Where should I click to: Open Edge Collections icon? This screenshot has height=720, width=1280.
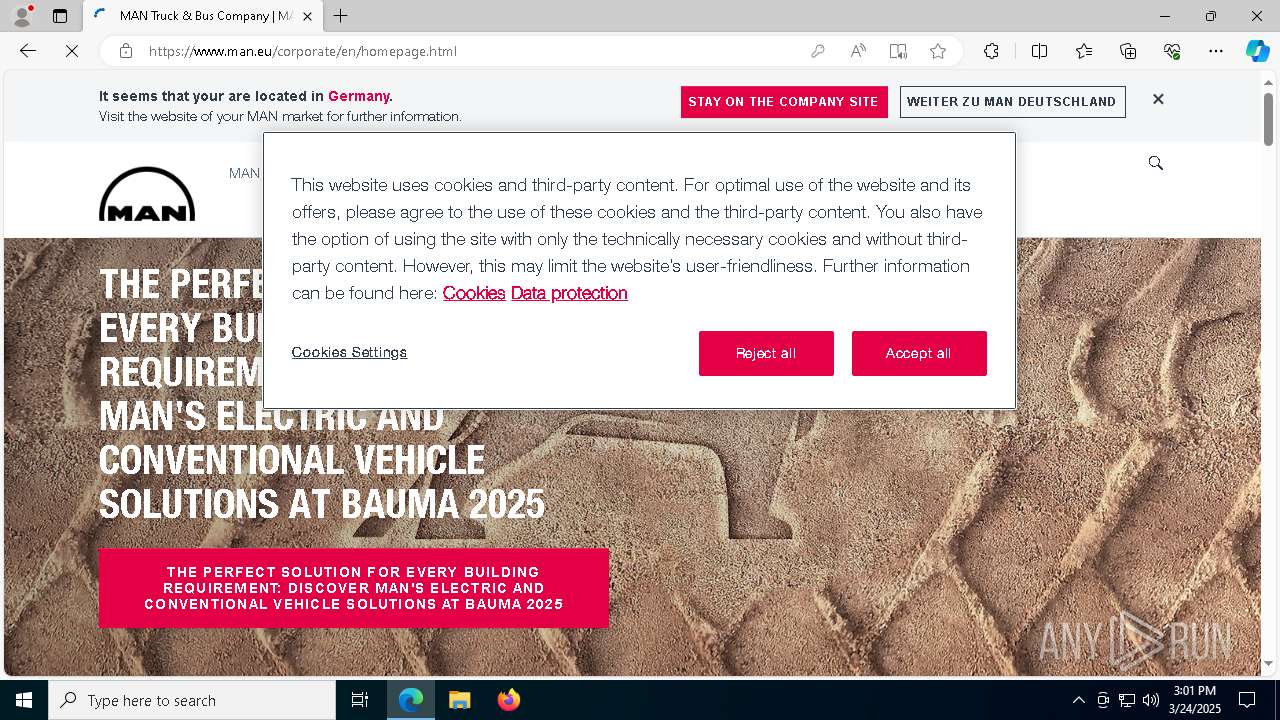coord(1128,51)
